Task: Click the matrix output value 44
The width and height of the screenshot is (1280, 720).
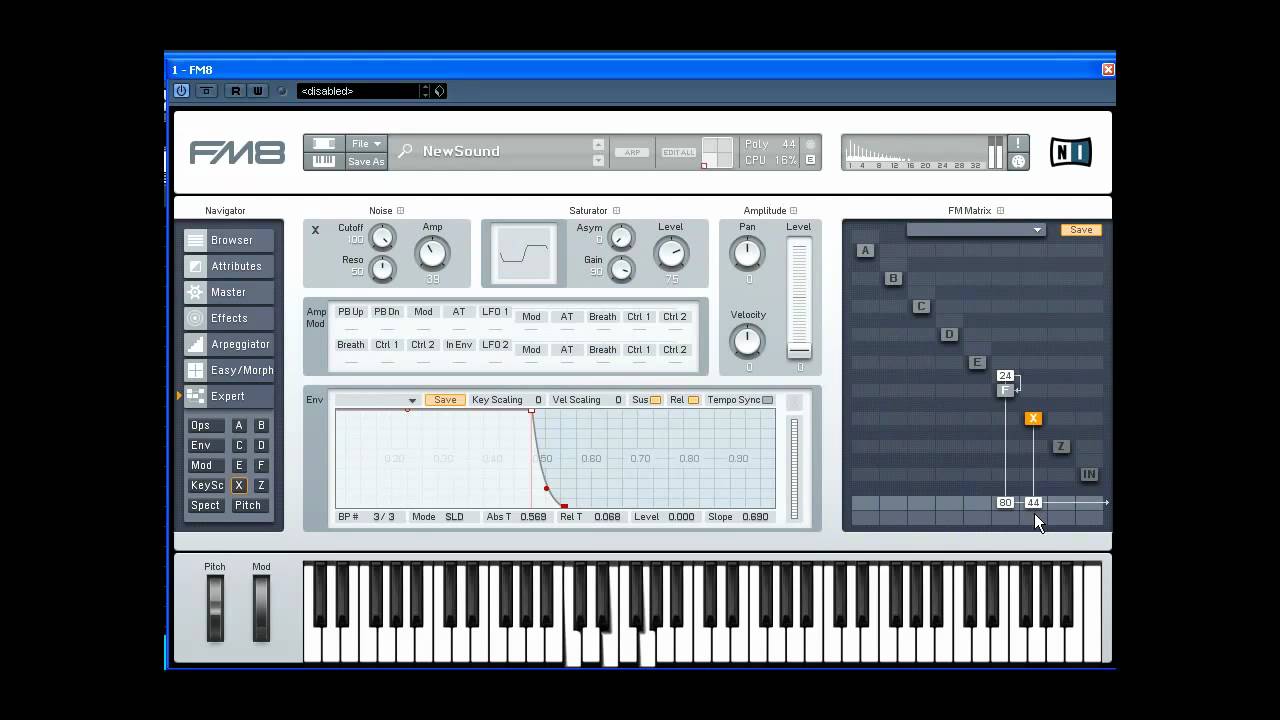Action: [x=1033, y=502]
